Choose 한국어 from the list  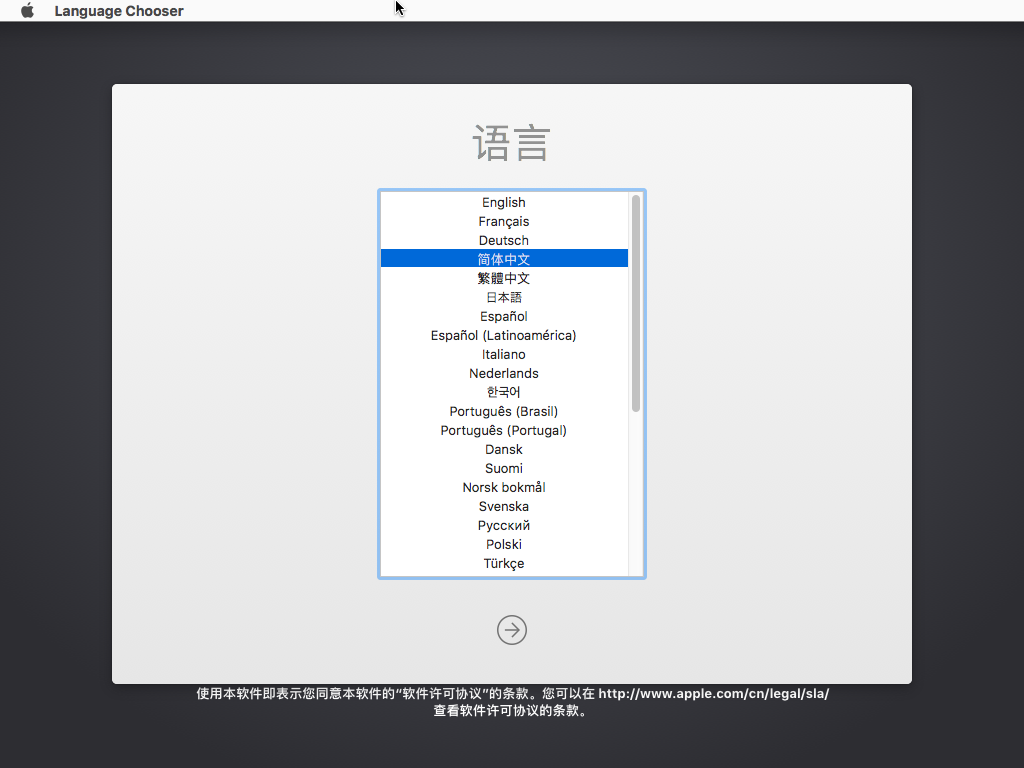[x=503, y=392]
